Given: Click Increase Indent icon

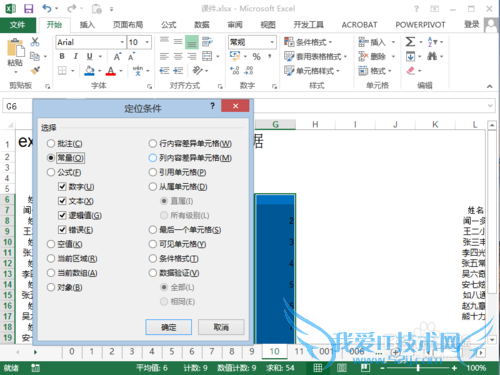Looking at the screenshot, I should (x=178, y=70).
